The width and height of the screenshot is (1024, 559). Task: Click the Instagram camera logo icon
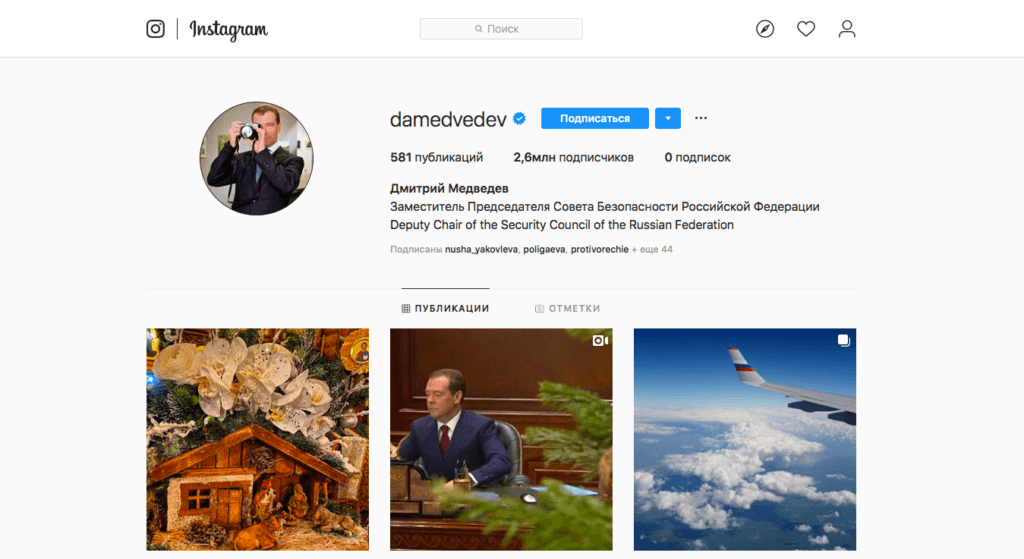[155, 29]
